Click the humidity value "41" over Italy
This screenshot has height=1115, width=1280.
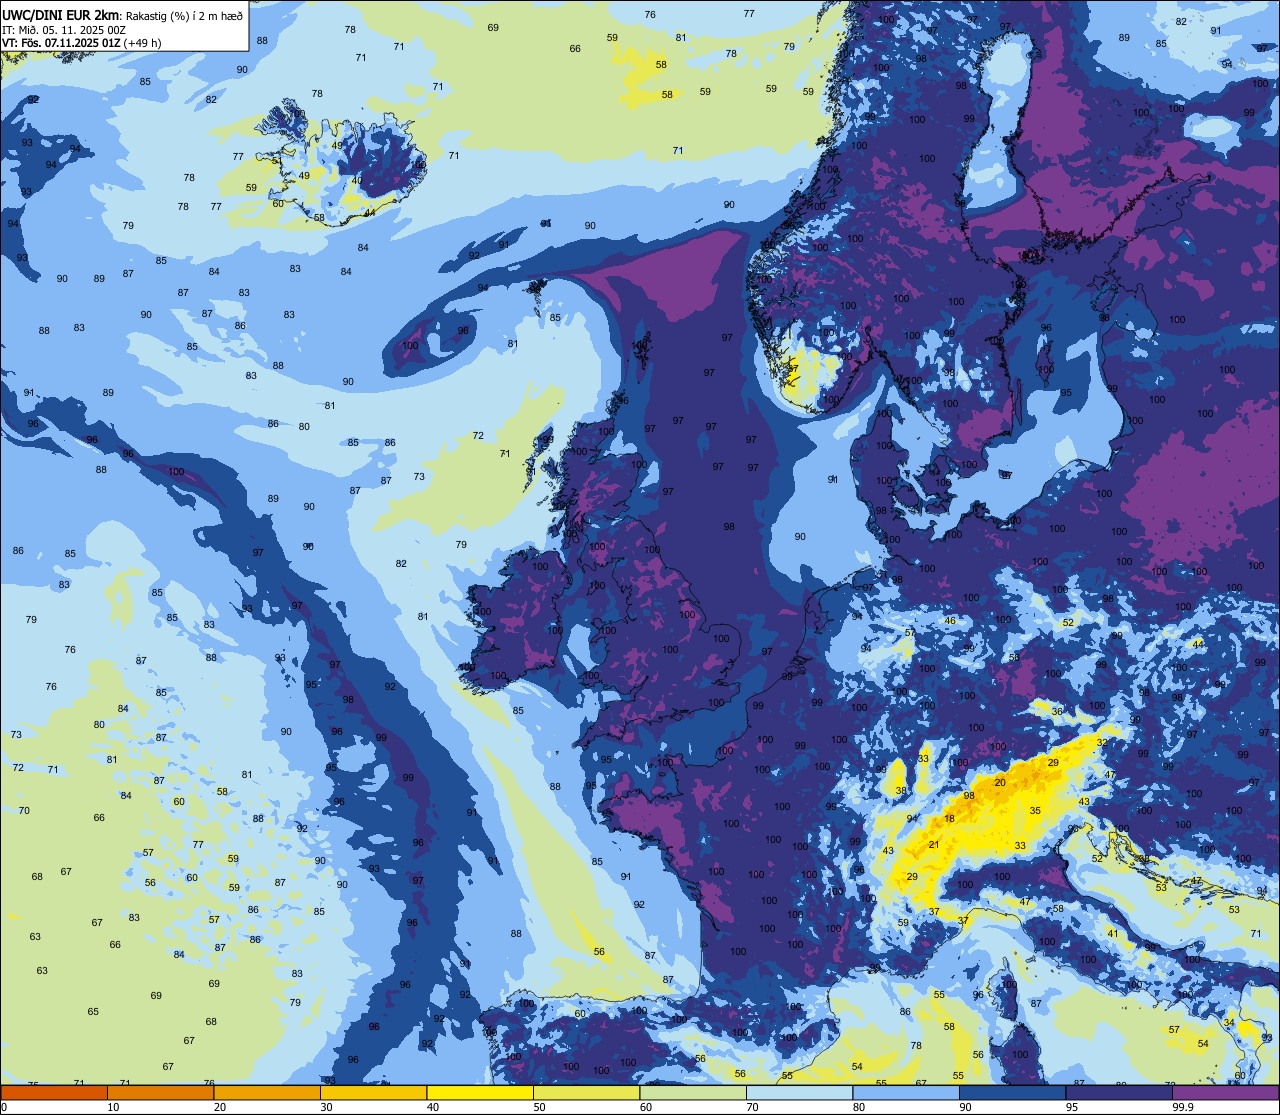click(1112, 933)
